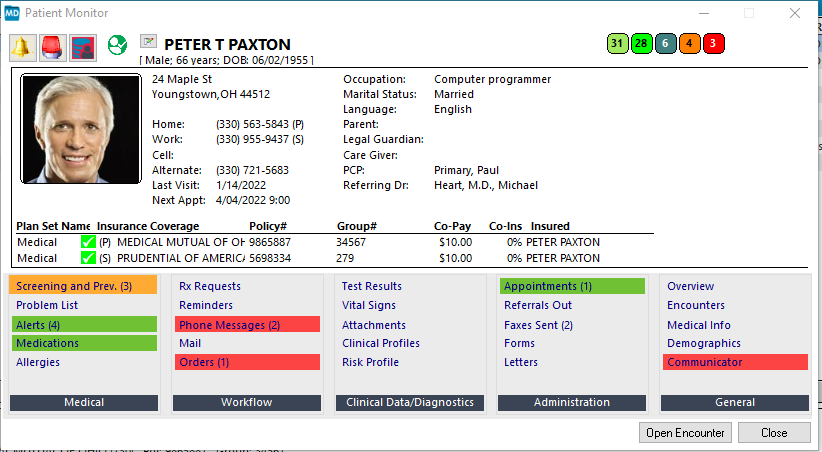
Task: Click the teal badge showing 6
Action: pyautogui.click(x=665, y=44)
